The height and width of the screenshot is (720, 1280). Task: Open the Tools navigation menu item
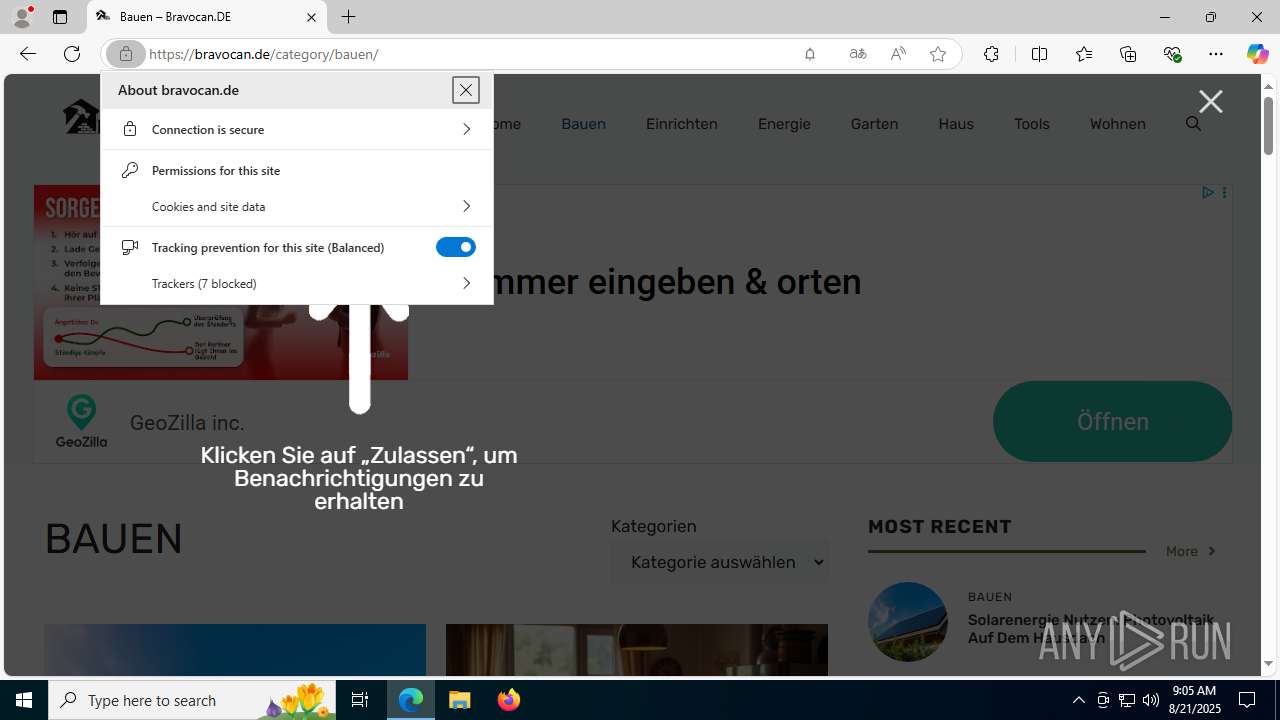1032,124
